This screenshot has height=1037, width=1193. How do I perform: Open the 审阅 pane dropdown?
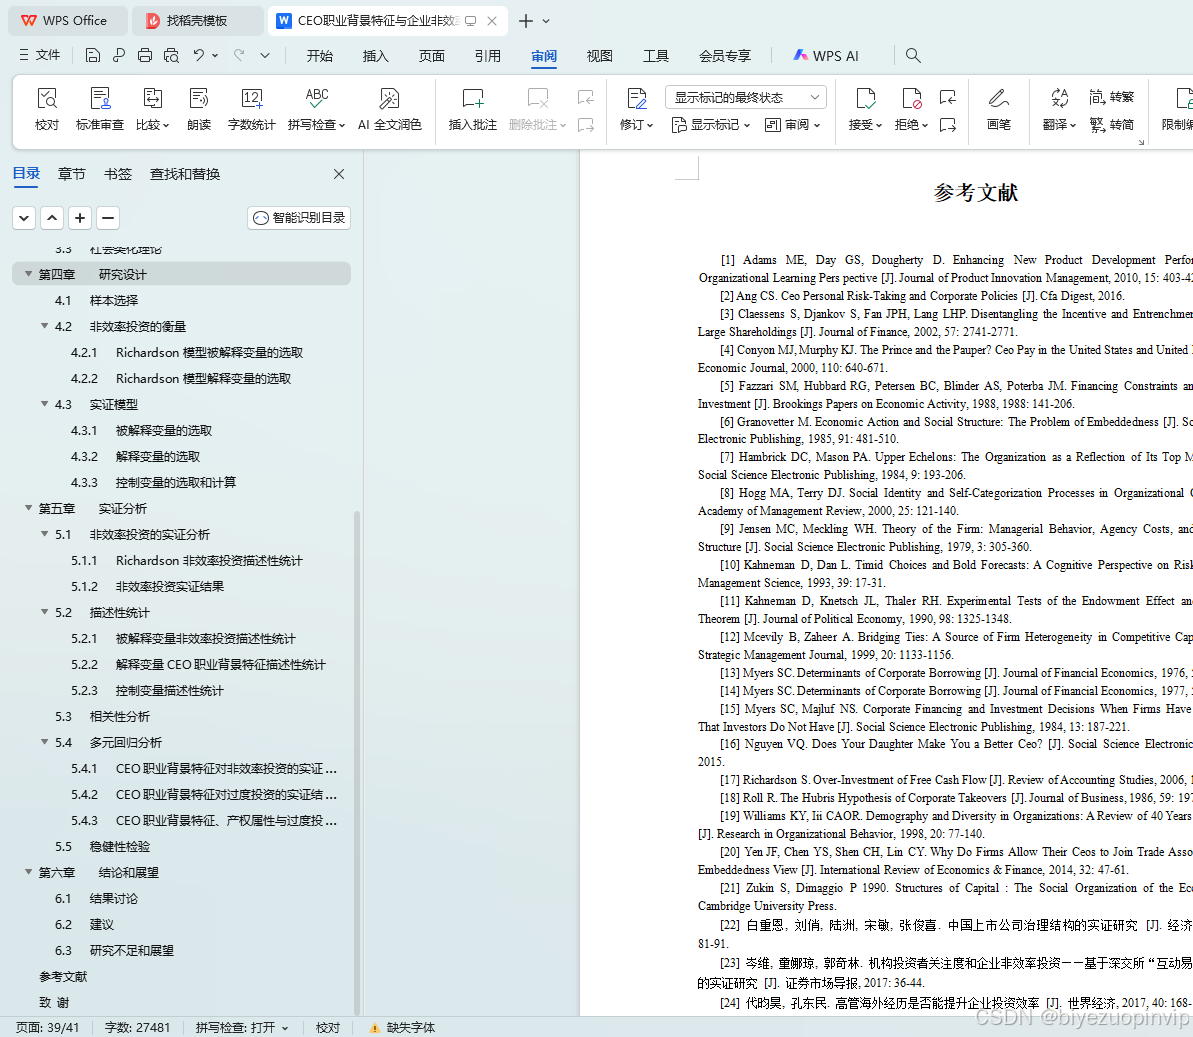793,125
